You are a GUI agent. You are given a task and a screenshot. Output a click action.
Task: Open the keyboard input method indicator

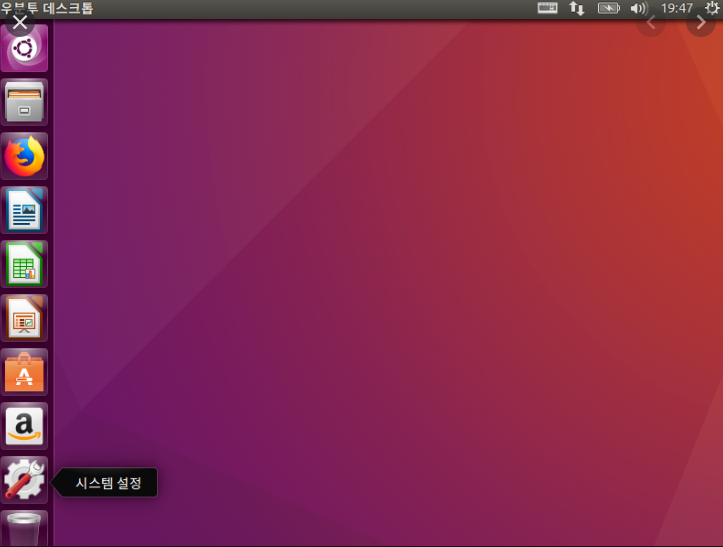[x=547, y=8]
